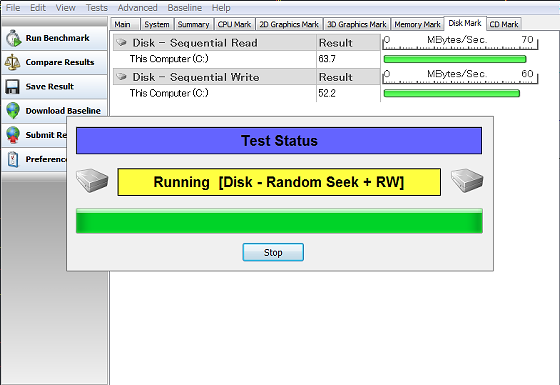Click the Test Status blue banner
This screenshot has width=560, height=385.
[x=279, y=141]
